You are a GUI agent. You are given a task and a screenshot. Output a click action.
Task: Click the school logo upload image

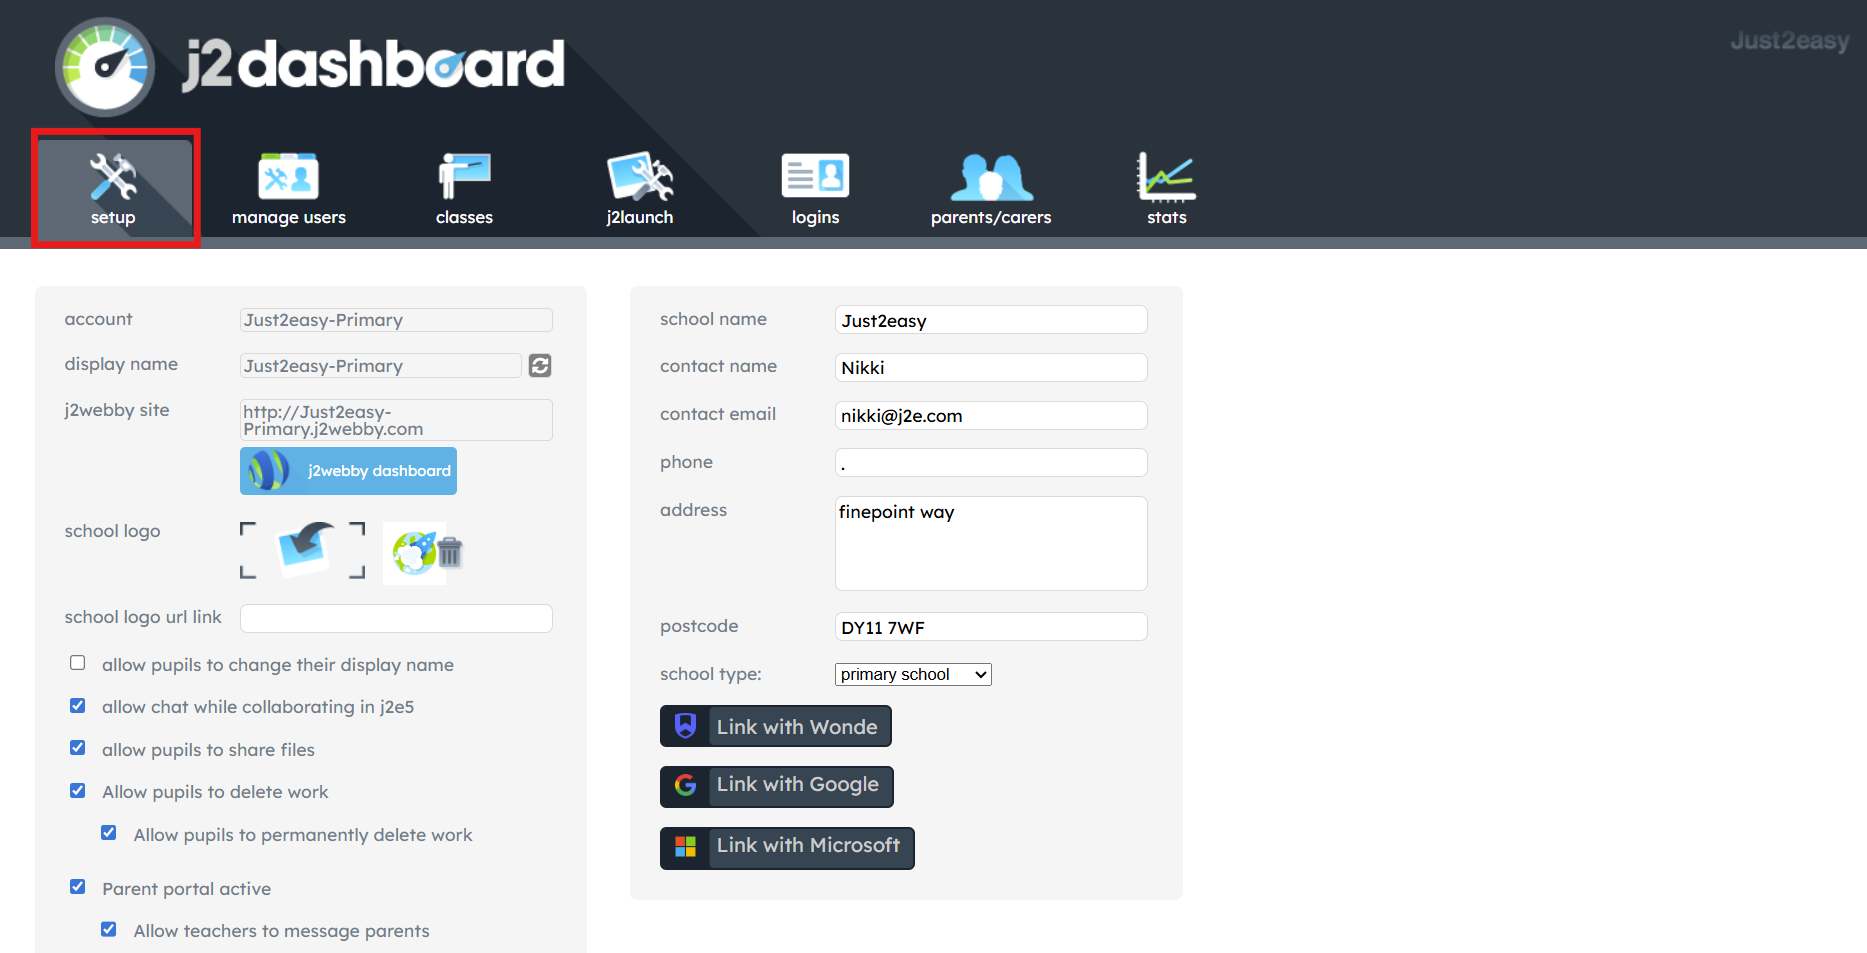303,550
